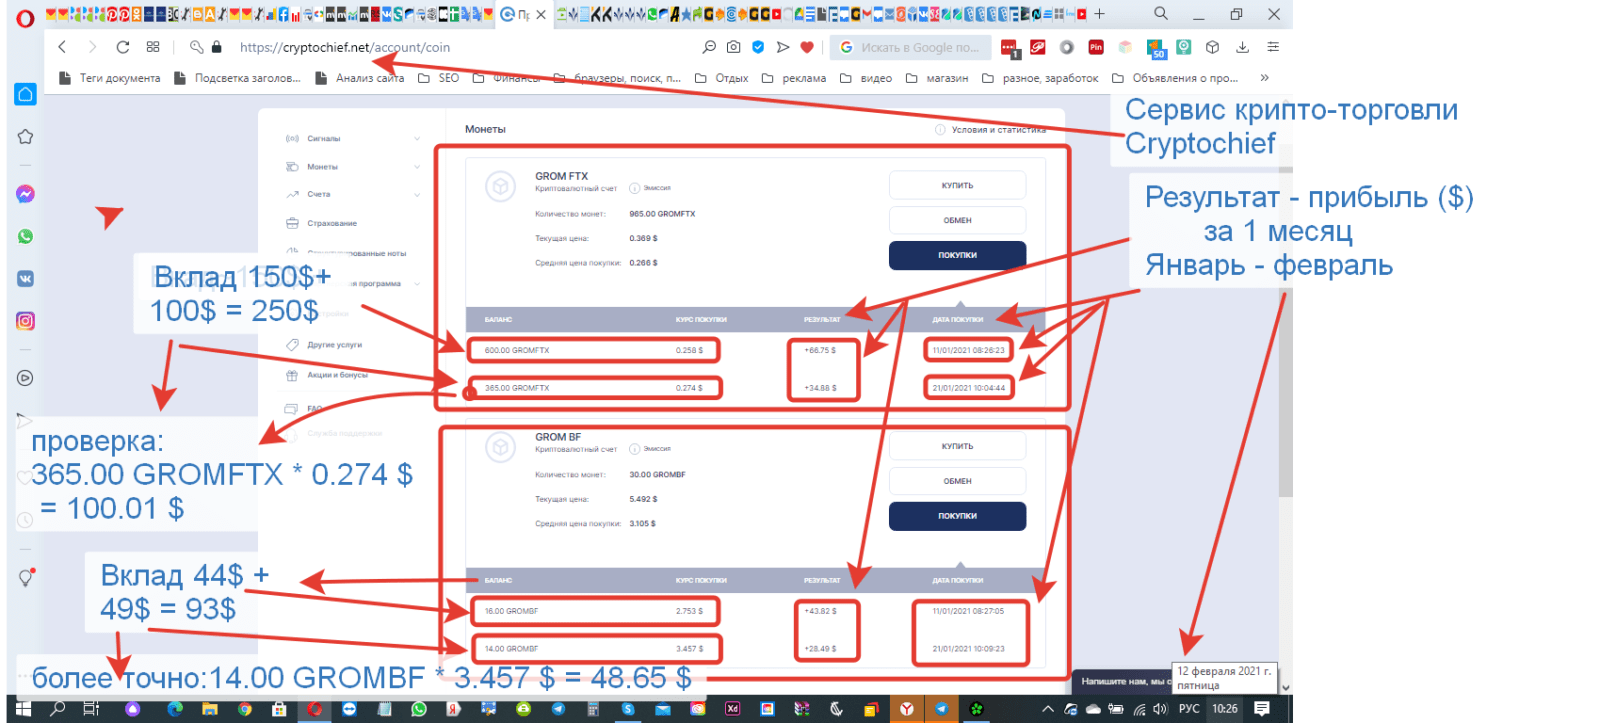This screenshot has height=723, width=1600.
Task: Open the player icon in sidebar
Action: [x=26, y=378]
